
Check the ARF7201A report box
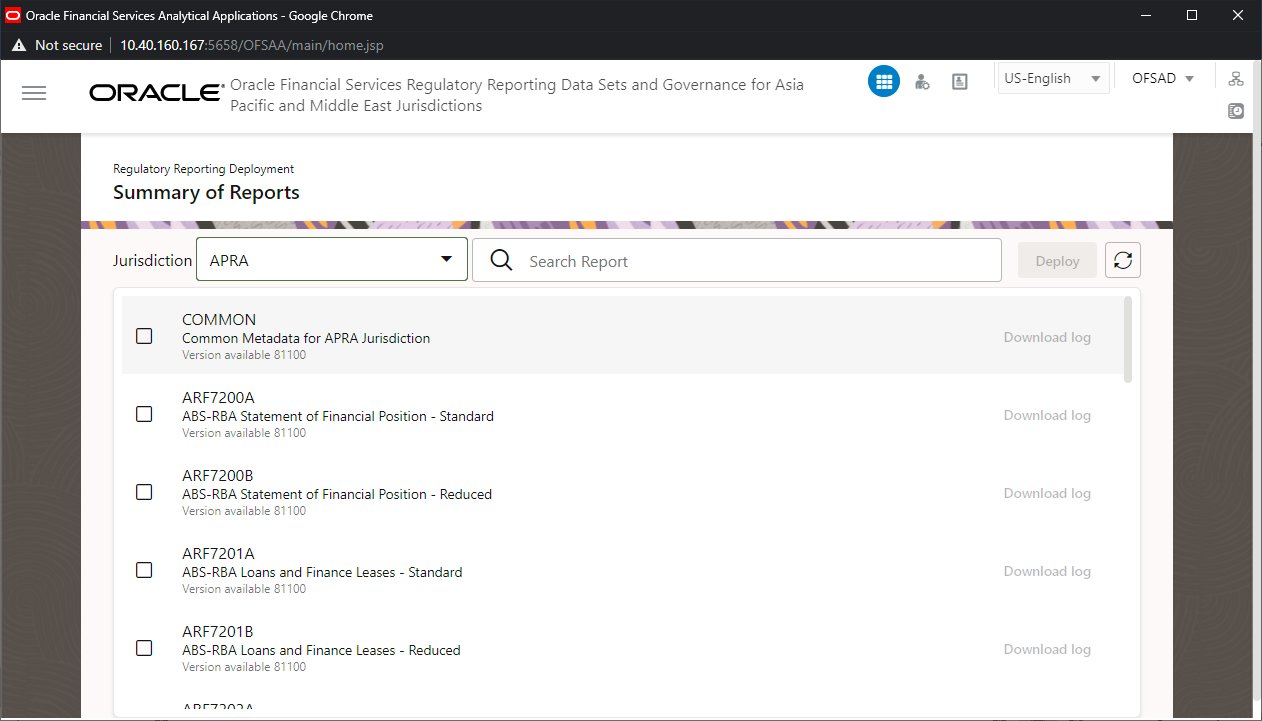point(144,570)
